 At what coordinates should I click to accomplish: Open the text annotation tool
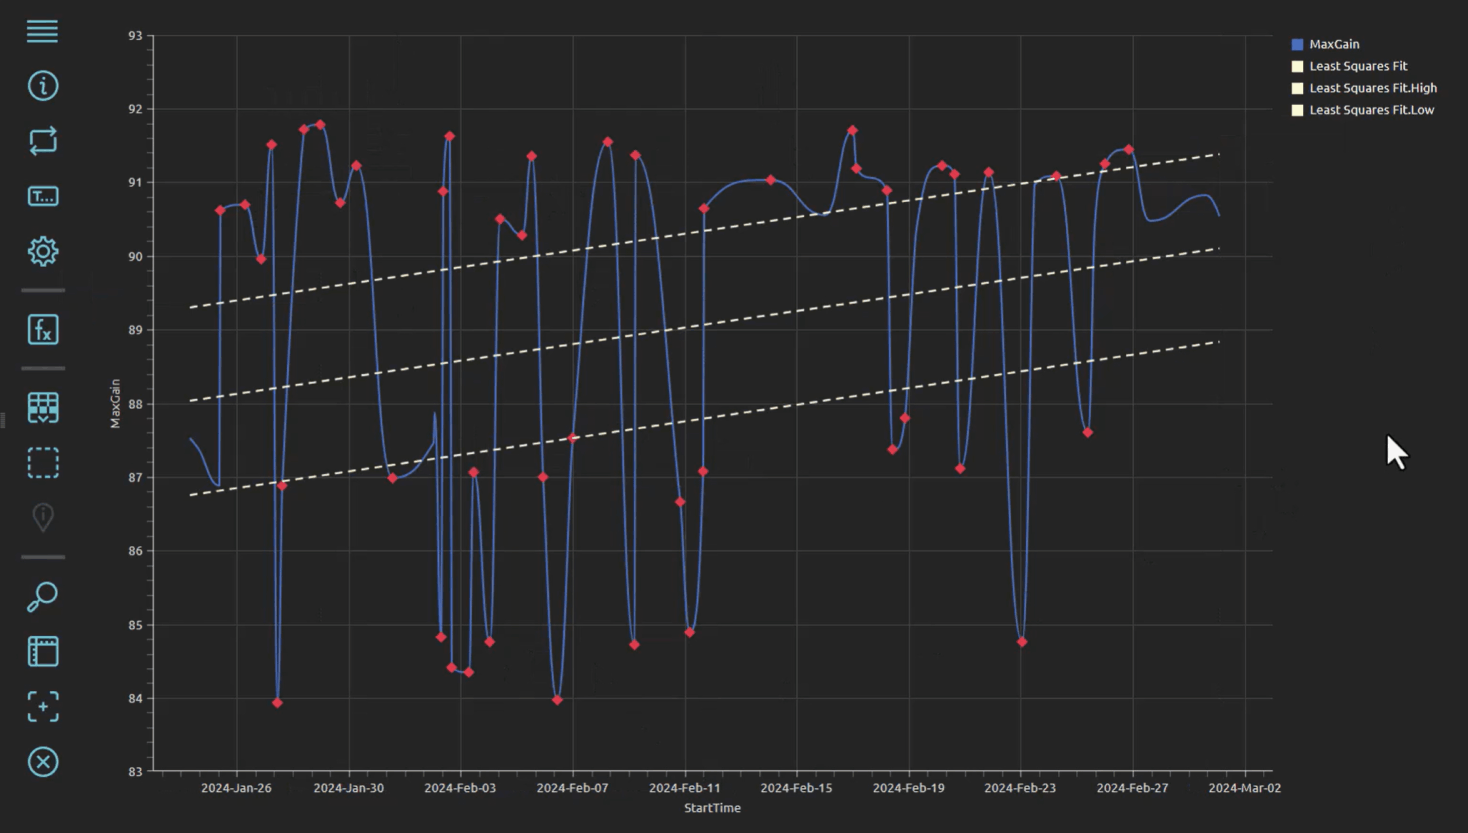click(43, 196)
